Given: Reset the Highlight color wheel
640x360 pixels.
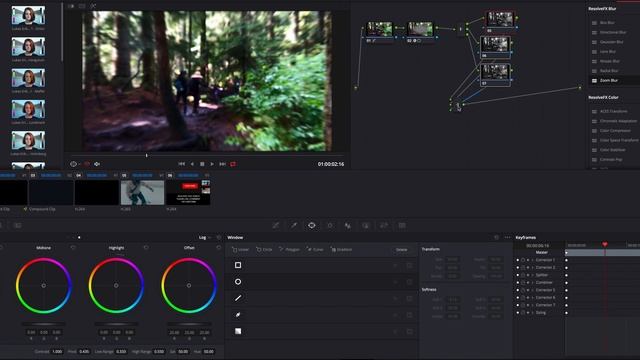Looking at the screenshot, I should [x=146, y=248].
